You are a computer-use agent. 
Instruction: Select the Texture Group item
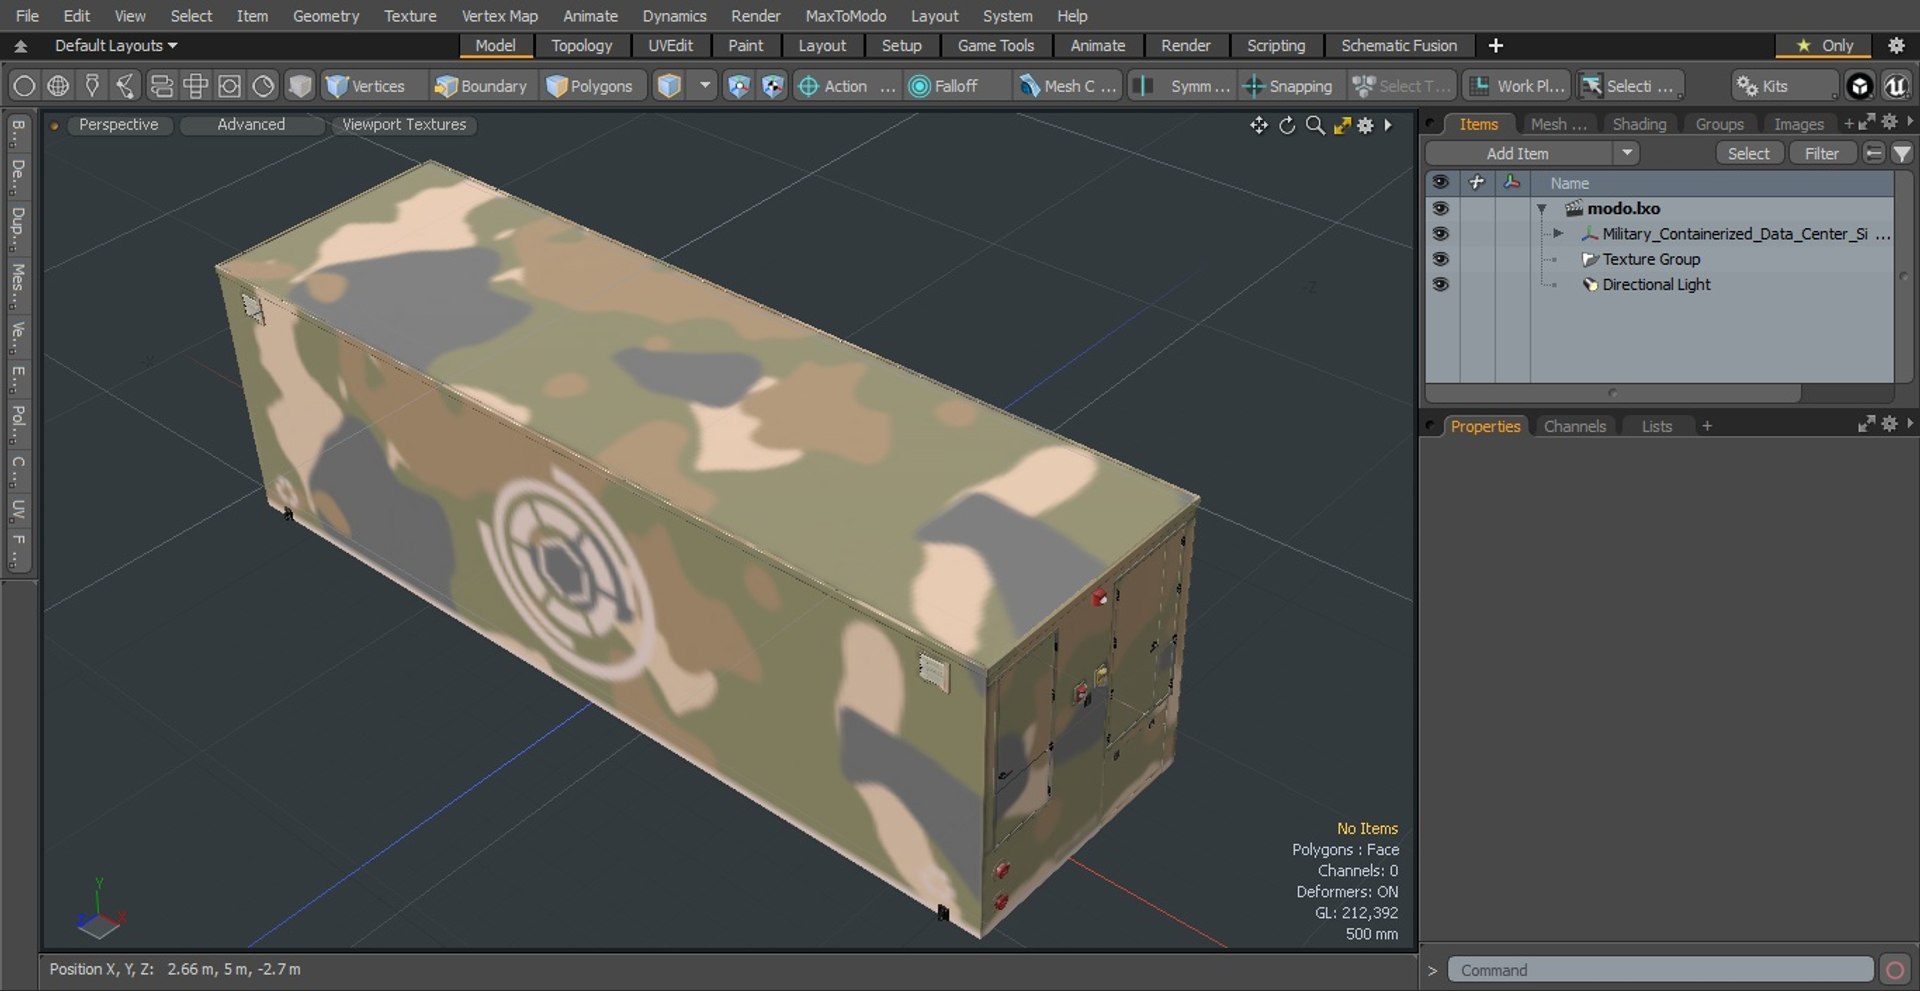pyautogui.click(x=1651, y=259)
